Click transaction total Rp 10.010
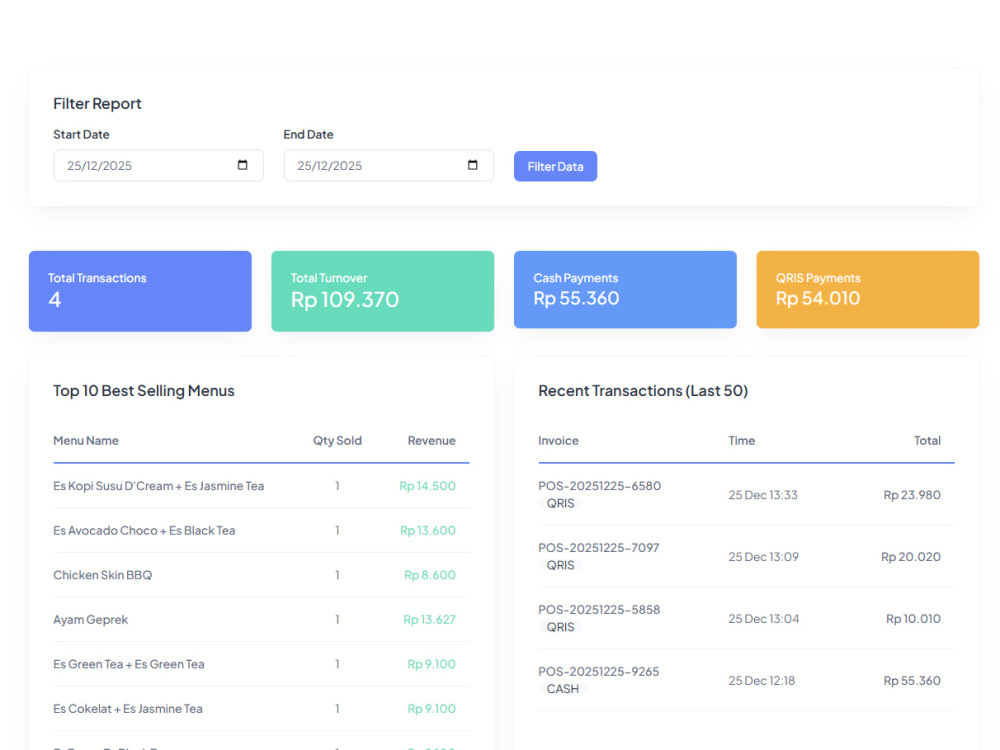The width and height of the screenshot is (1000, 750). pos(913,619)
